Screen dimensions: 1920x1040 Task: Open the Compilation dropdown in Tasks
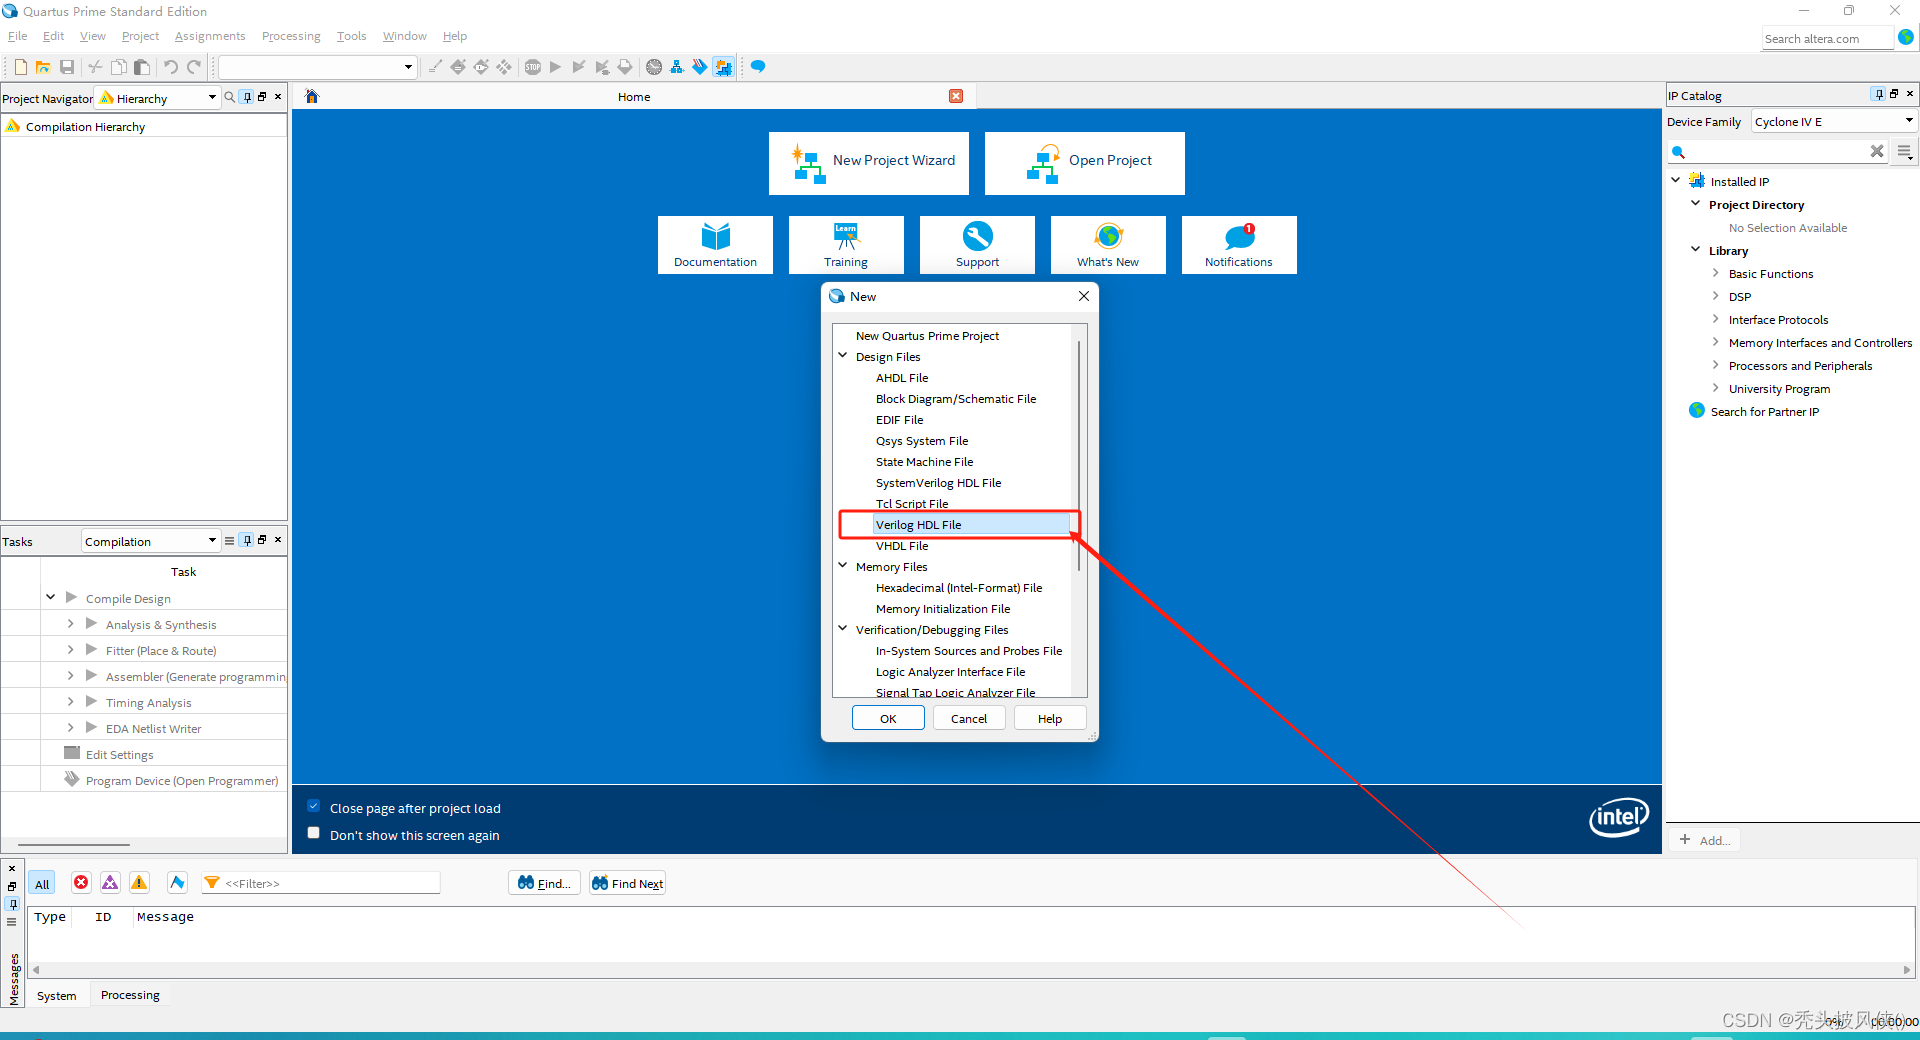tap(150, 541)
